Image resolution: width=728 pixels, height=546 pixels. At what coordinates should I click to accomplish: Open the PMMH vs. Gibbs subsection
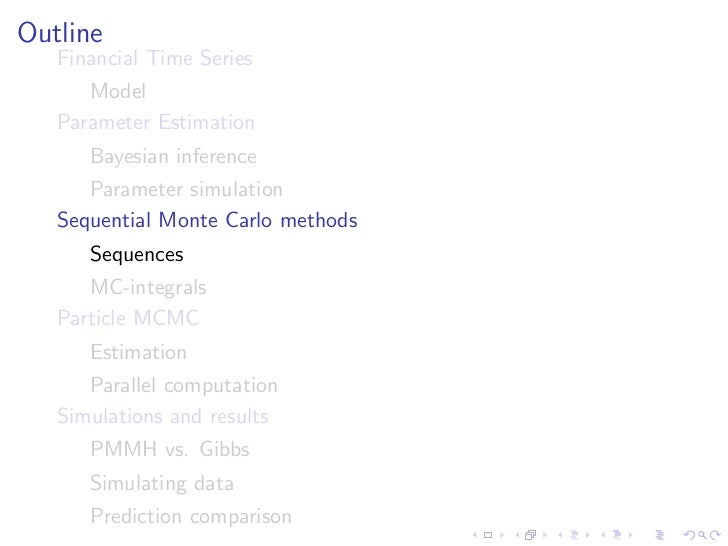170,449
